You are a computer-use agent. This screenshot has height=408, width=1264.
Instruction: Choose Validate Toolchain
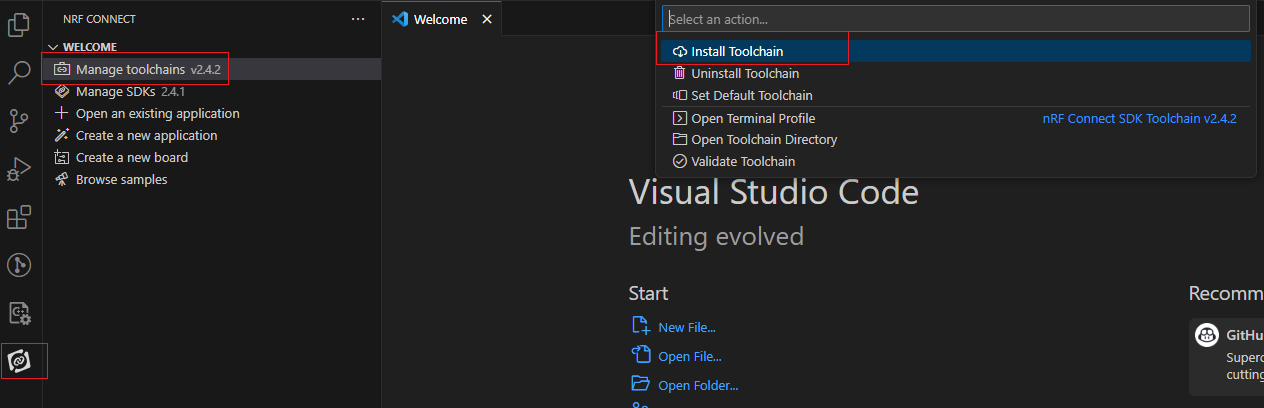(x=956, y=161)
